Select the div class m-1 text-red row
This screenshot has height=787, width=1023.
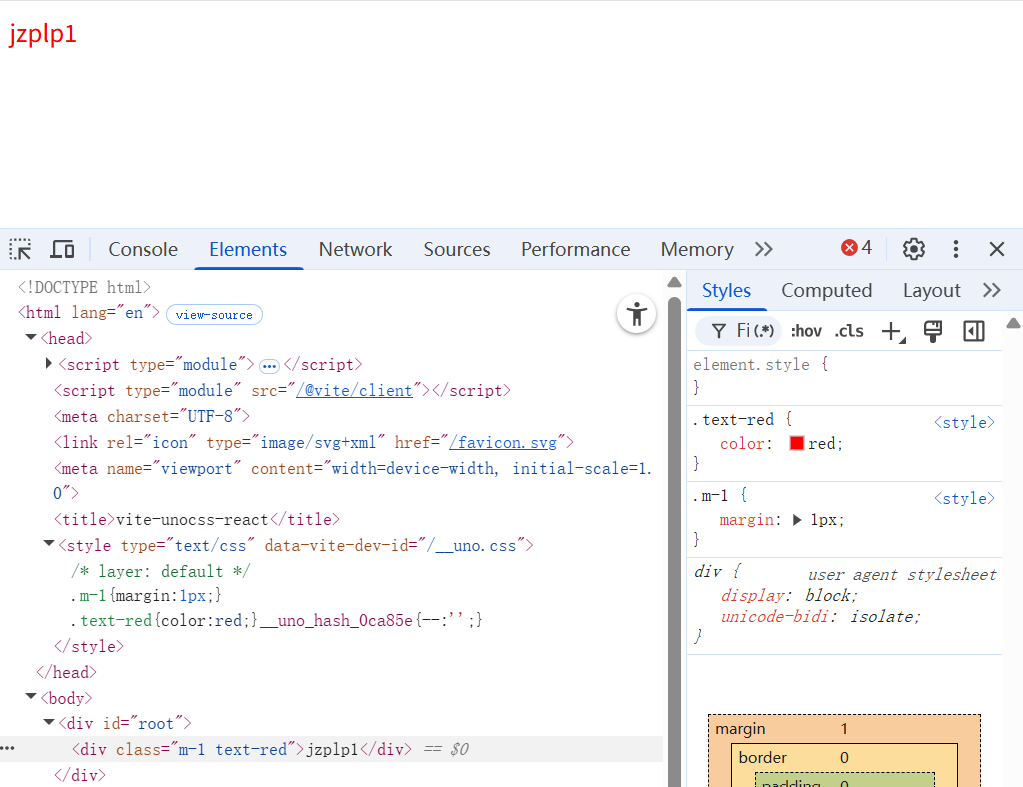click(x=331, y=749)
